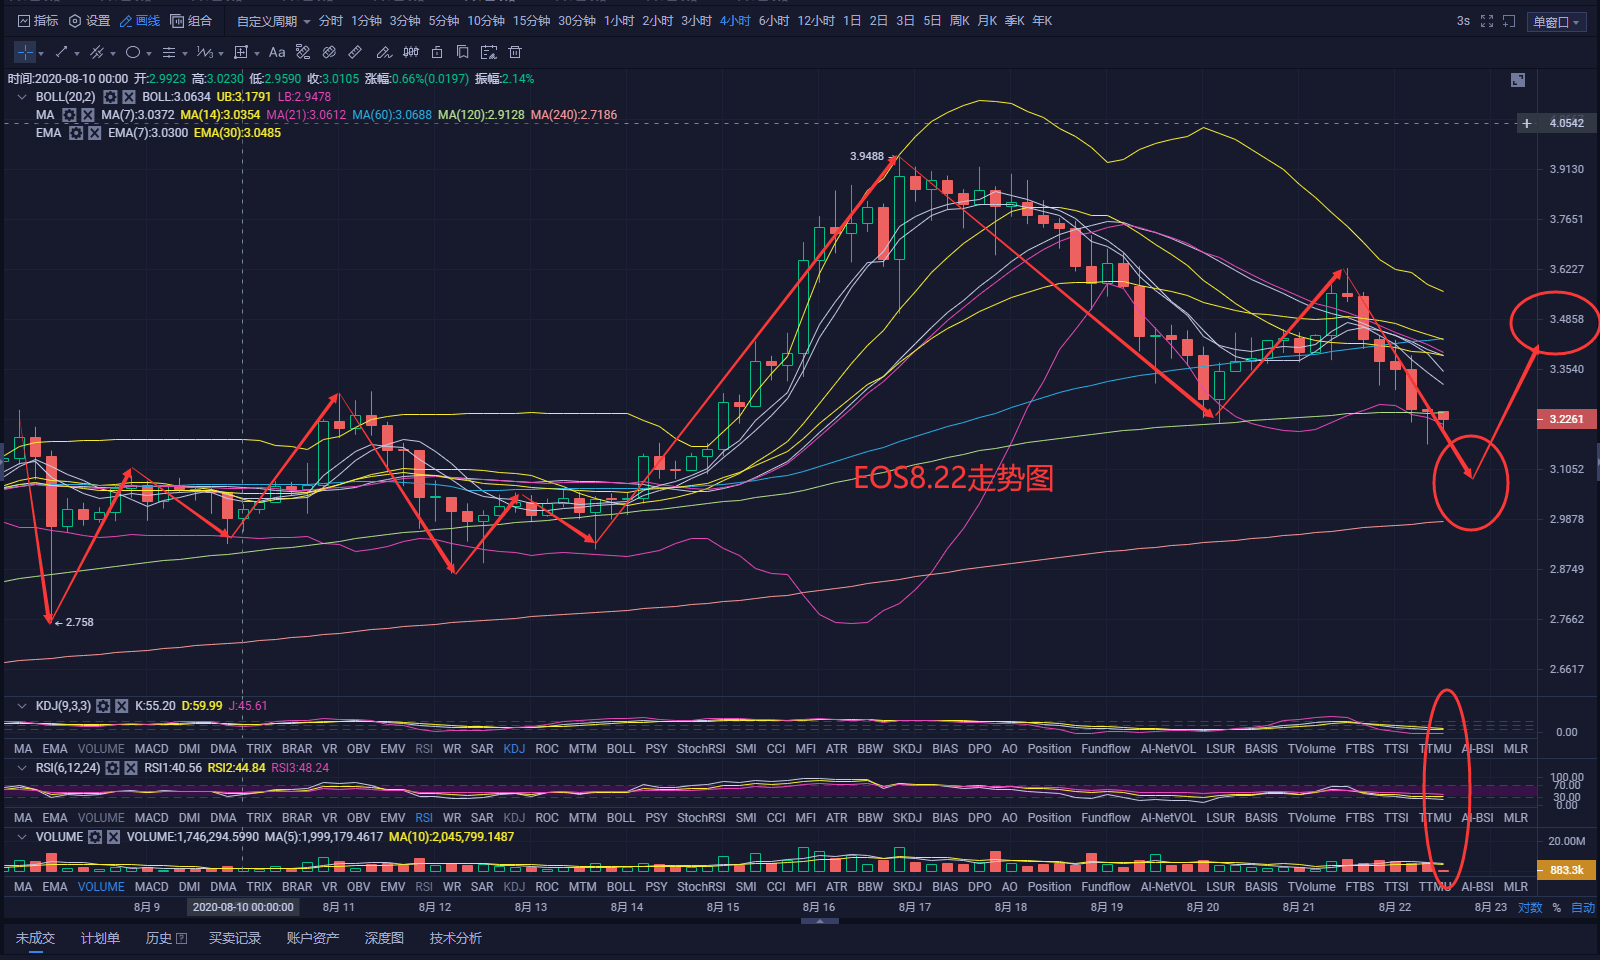
Task: Switch to the 深度图 depth chart tab
Action: (x=384, y=938)
